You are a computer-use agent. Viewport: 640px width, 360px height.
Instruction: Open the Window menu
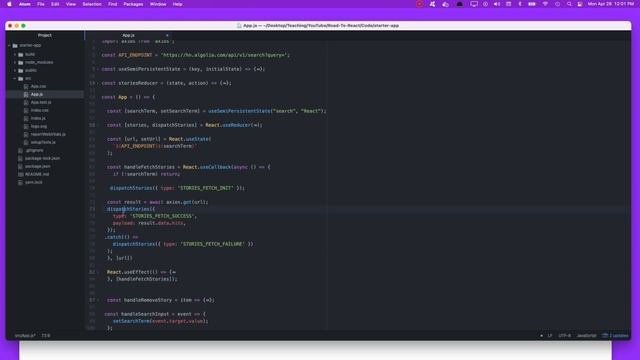coord(158,4)
